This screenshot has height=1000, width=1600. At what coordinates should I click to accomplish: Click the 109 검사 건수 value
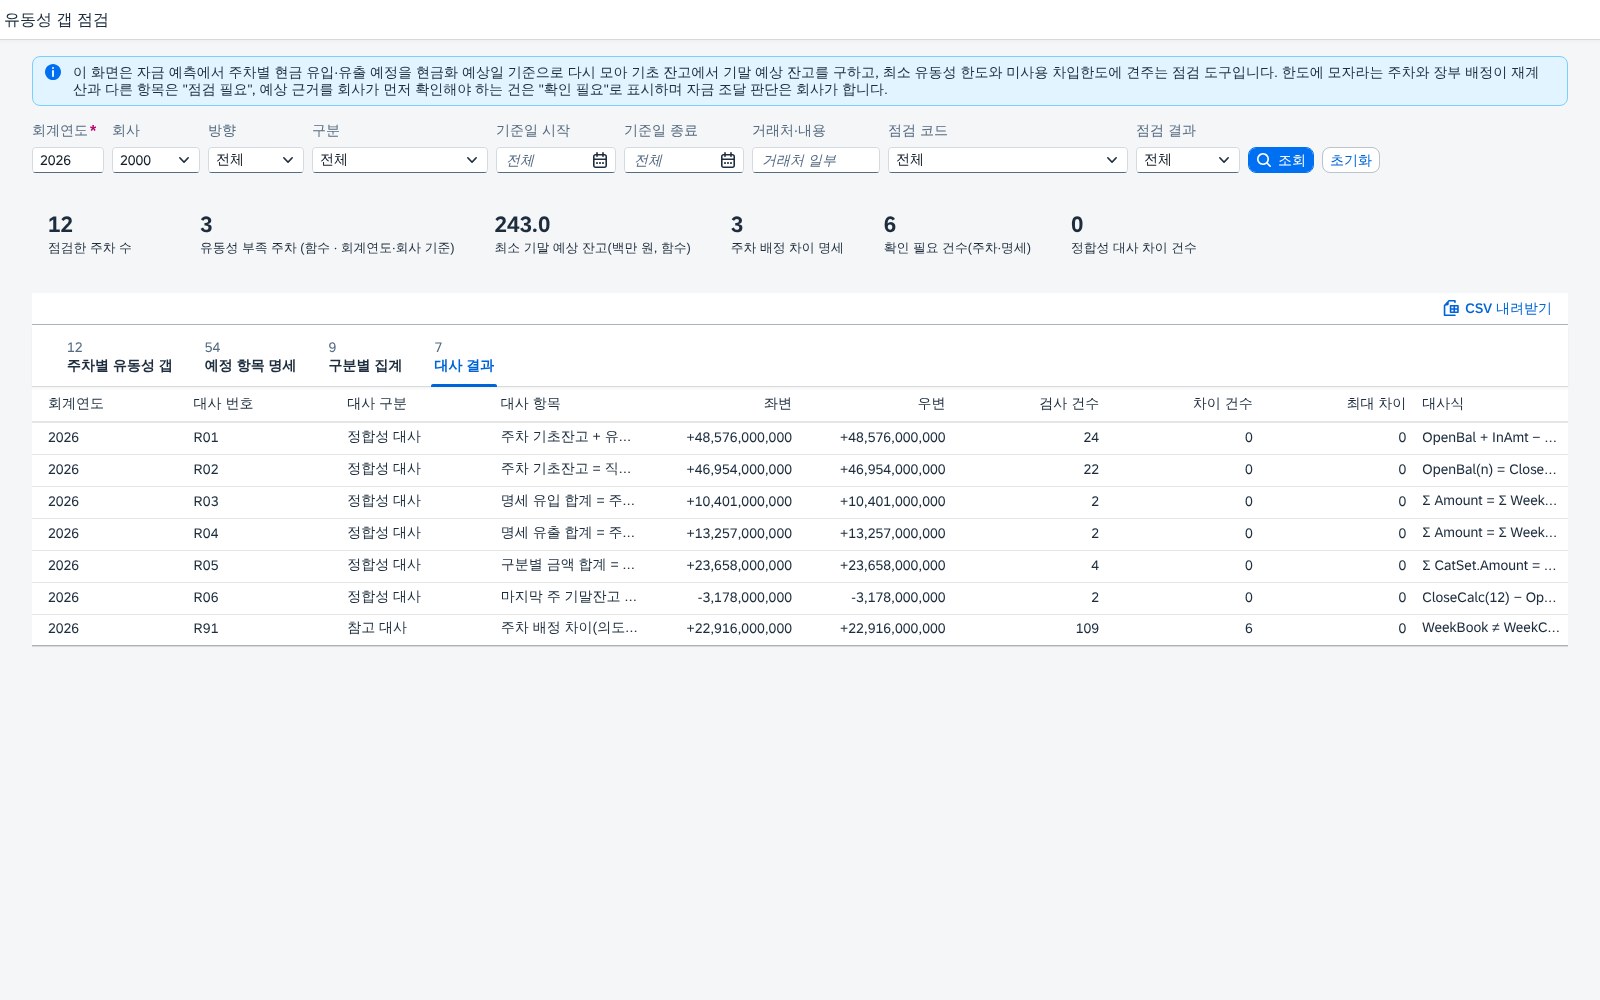coord(1087,629)
